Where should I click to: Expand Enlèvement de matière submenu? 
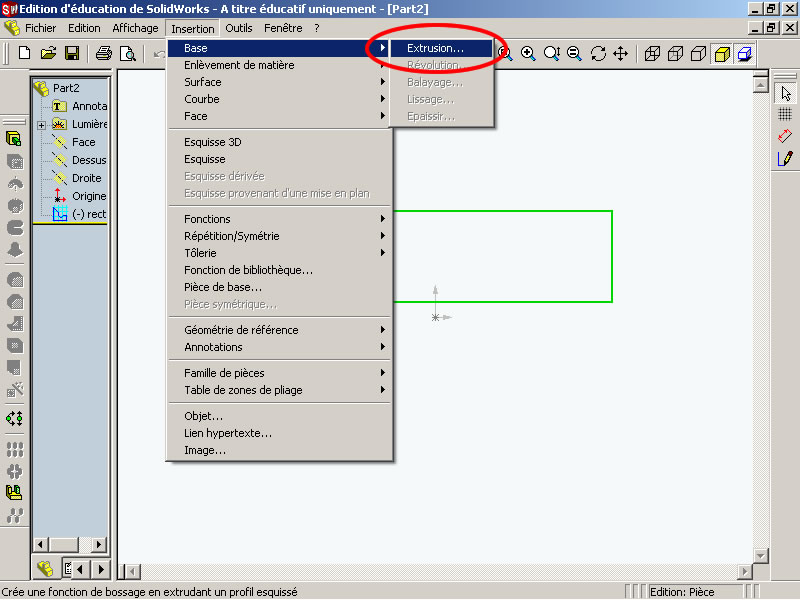279,65
